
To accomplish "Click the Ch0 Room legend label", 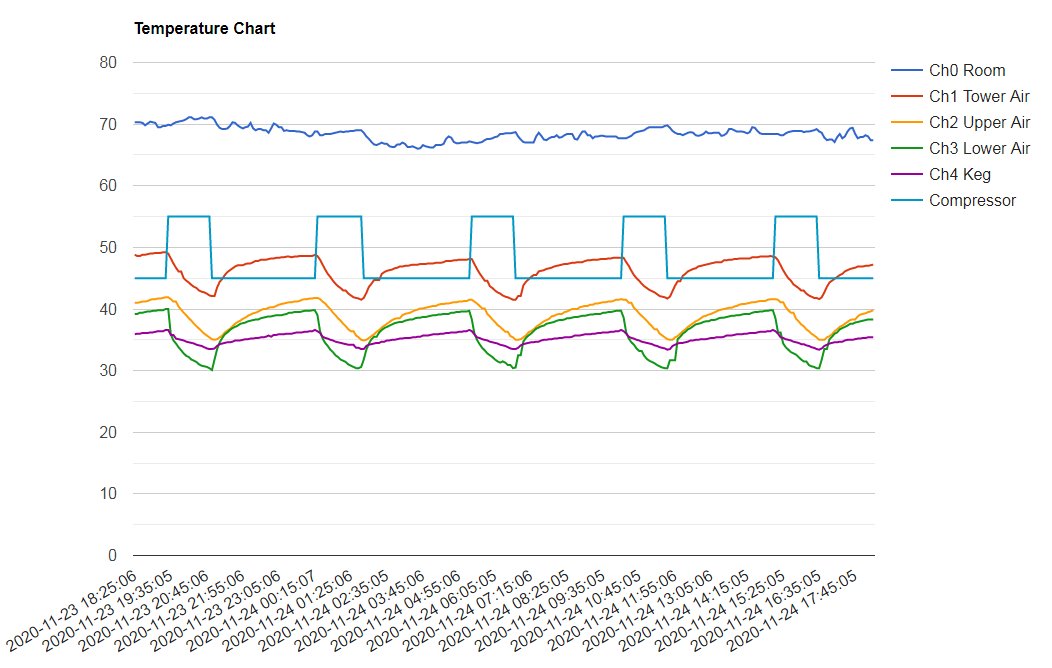I will pos(967,70).
